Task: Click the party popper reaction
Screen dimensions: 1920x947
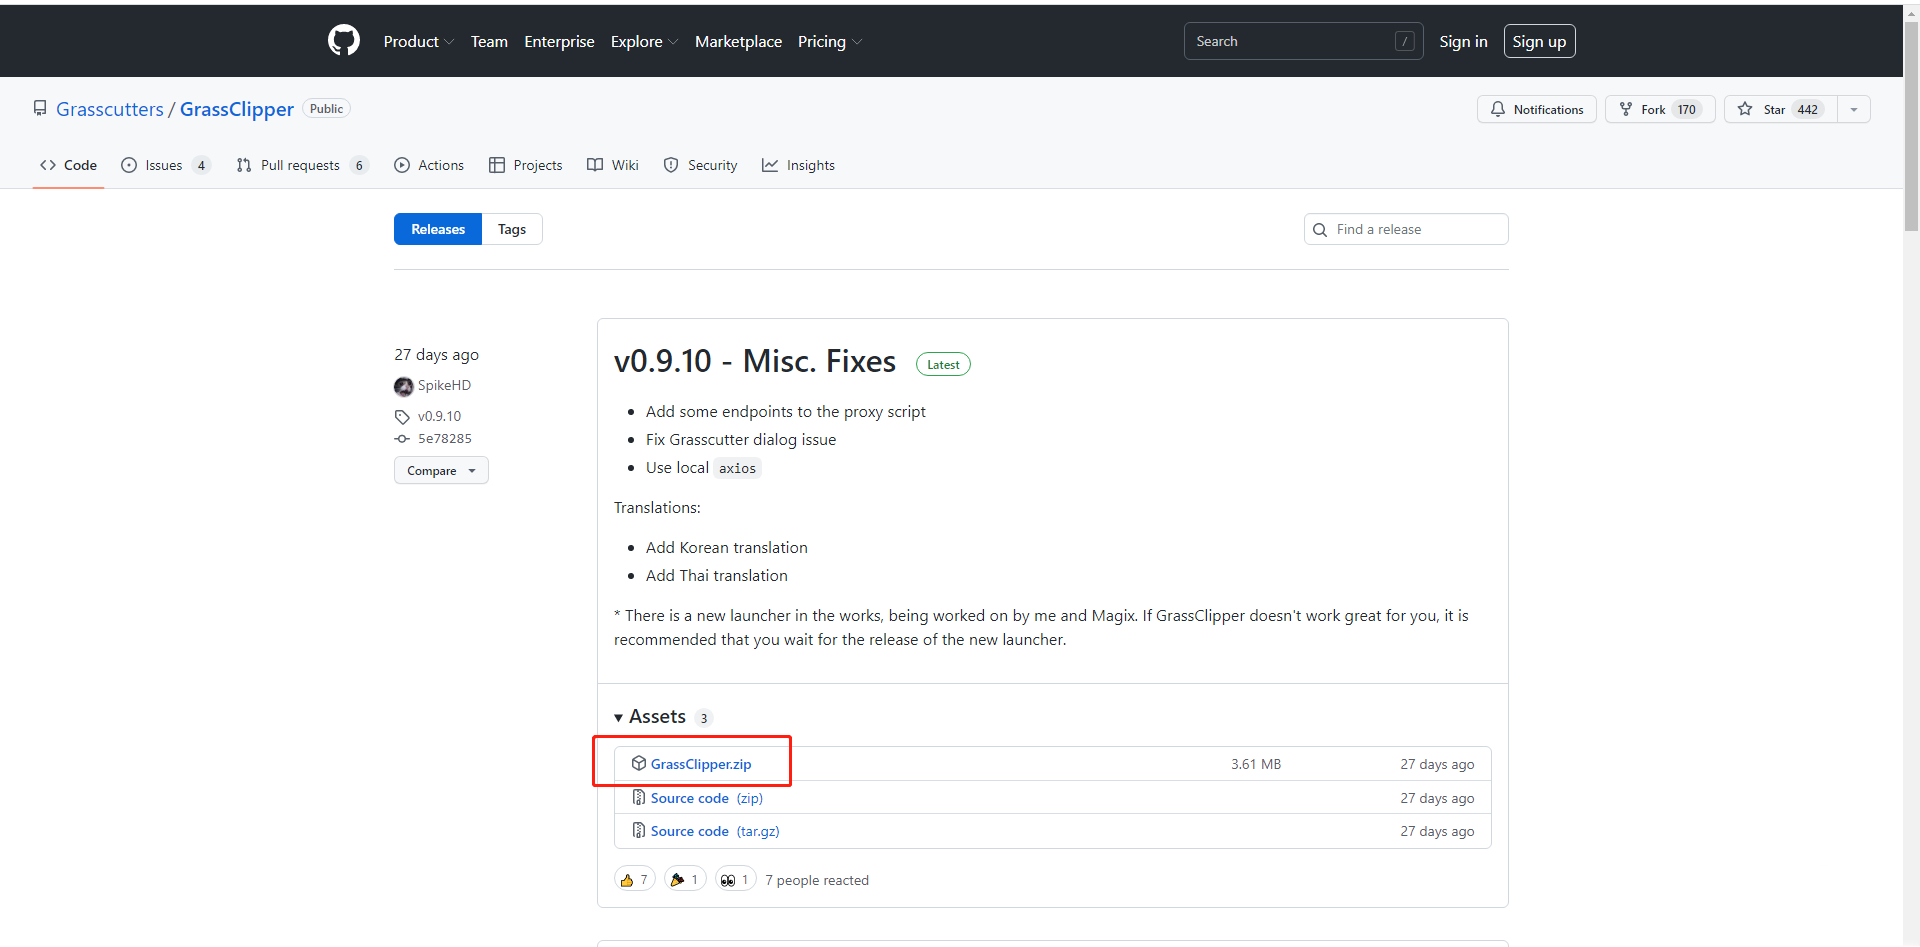Action: click(x=685, y=879)
